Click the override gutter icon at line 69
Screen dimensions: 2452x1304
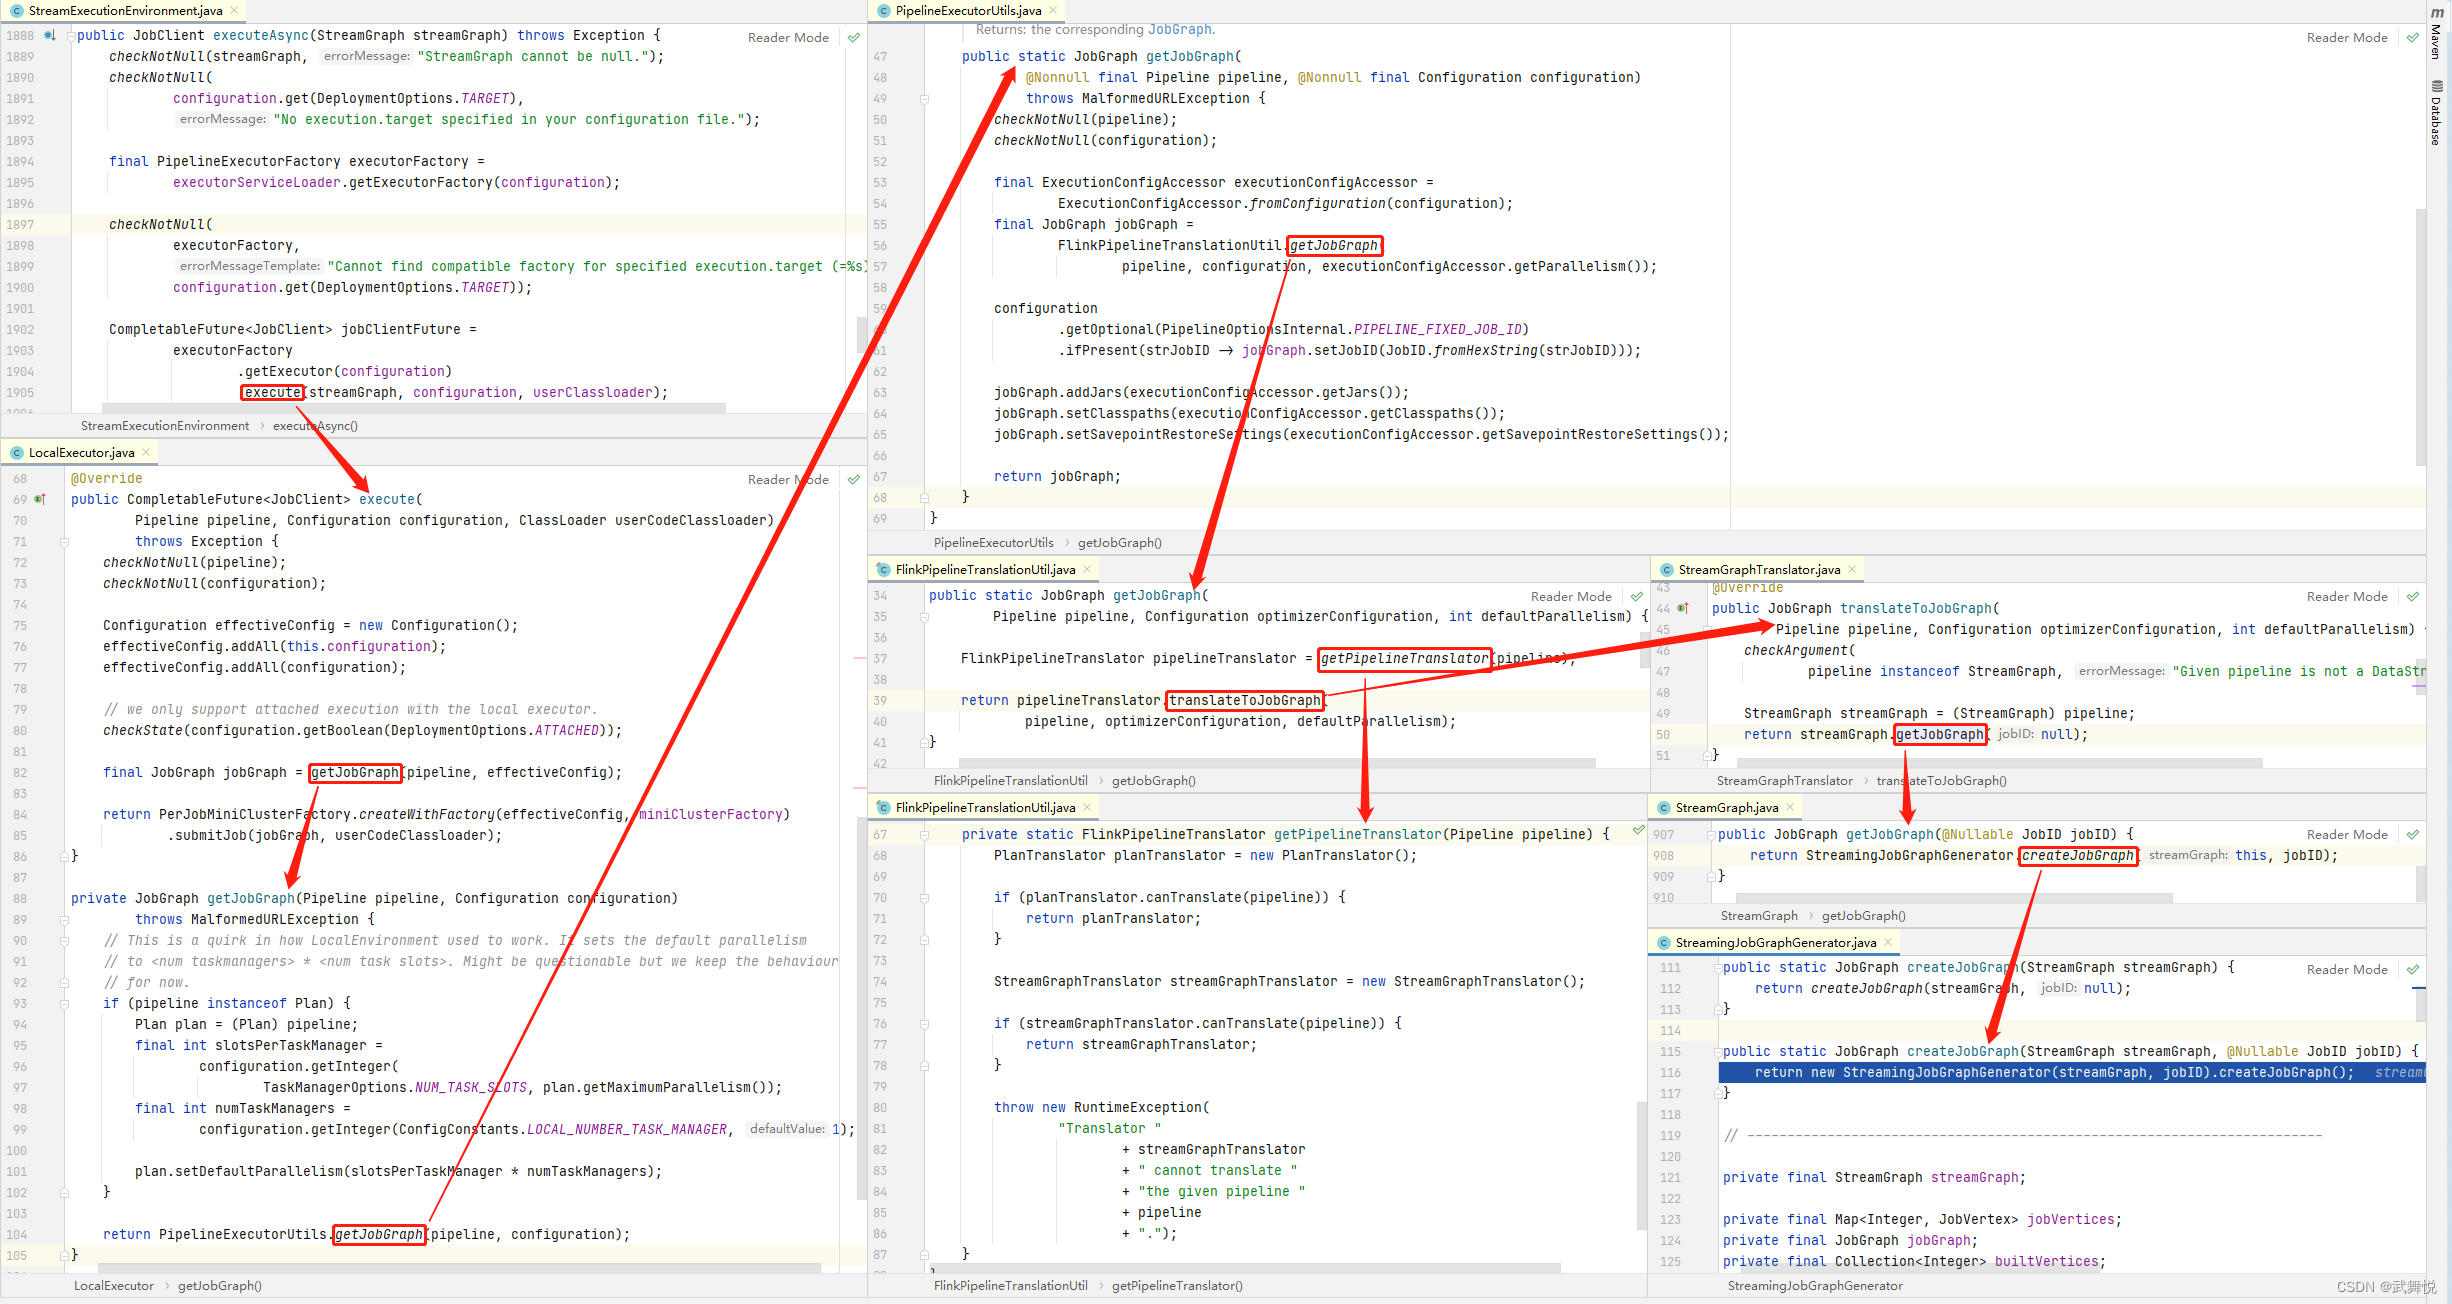(x=40, y=499)
